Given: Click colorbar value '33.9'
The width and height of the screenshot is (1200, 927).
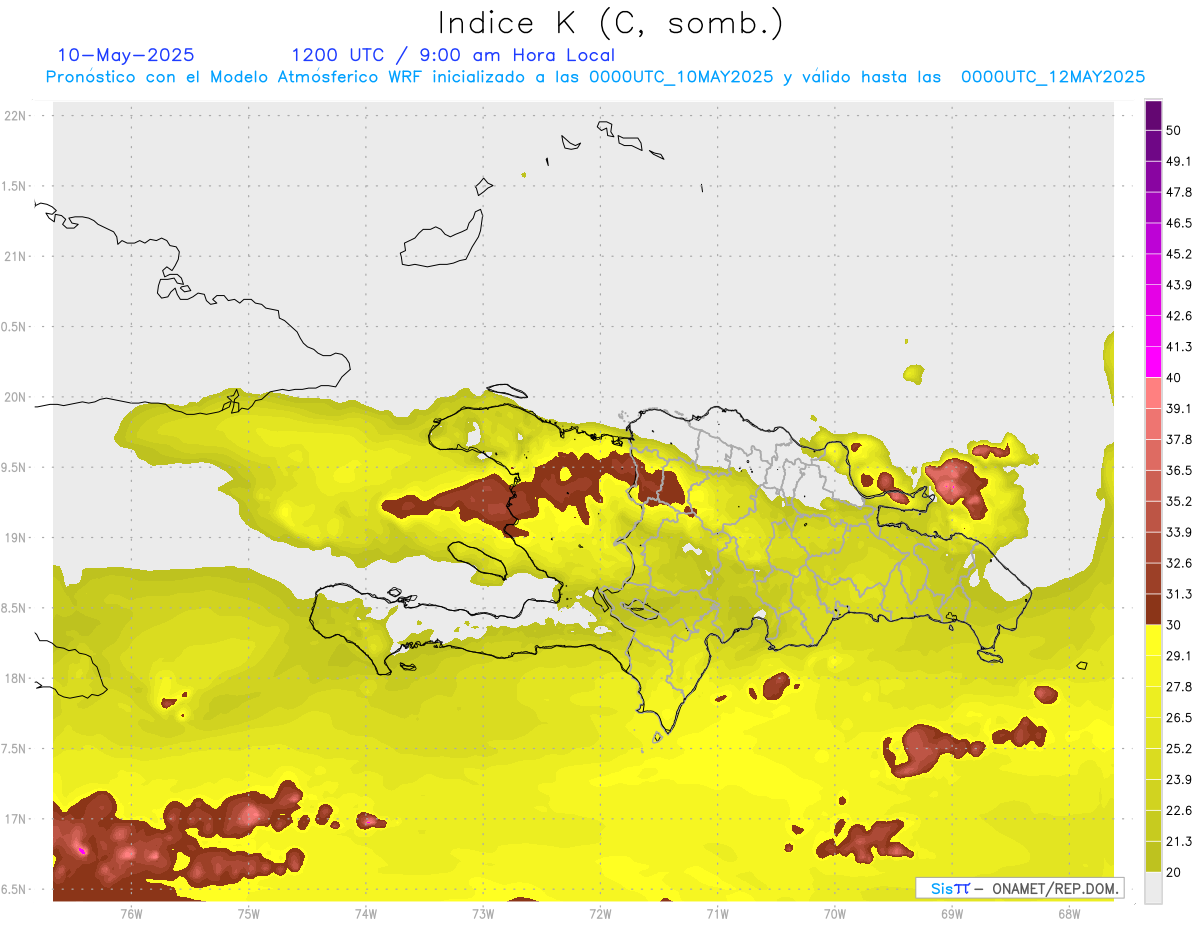Looking at the screenshot, I should 1179,532.
